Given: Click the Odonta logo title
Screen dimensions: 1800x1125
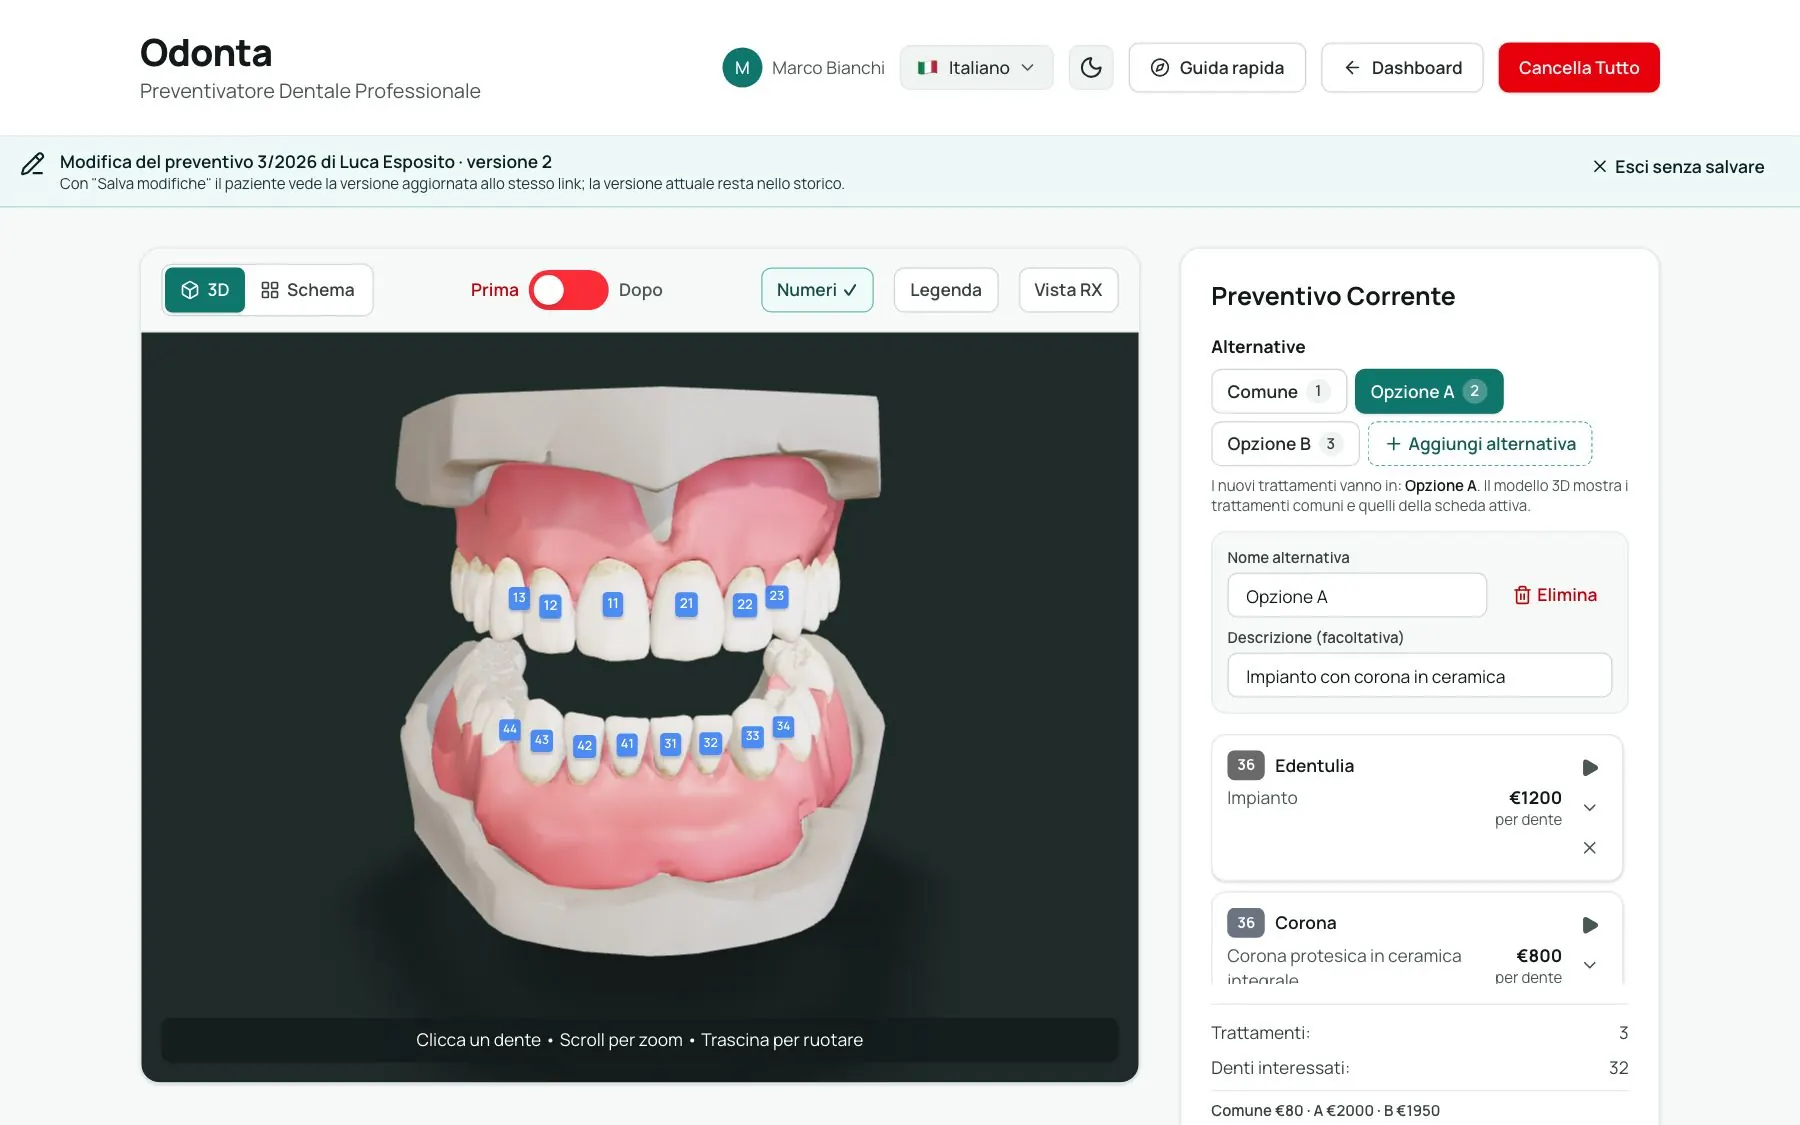Looking at the screenshot, I should (206, 53).
